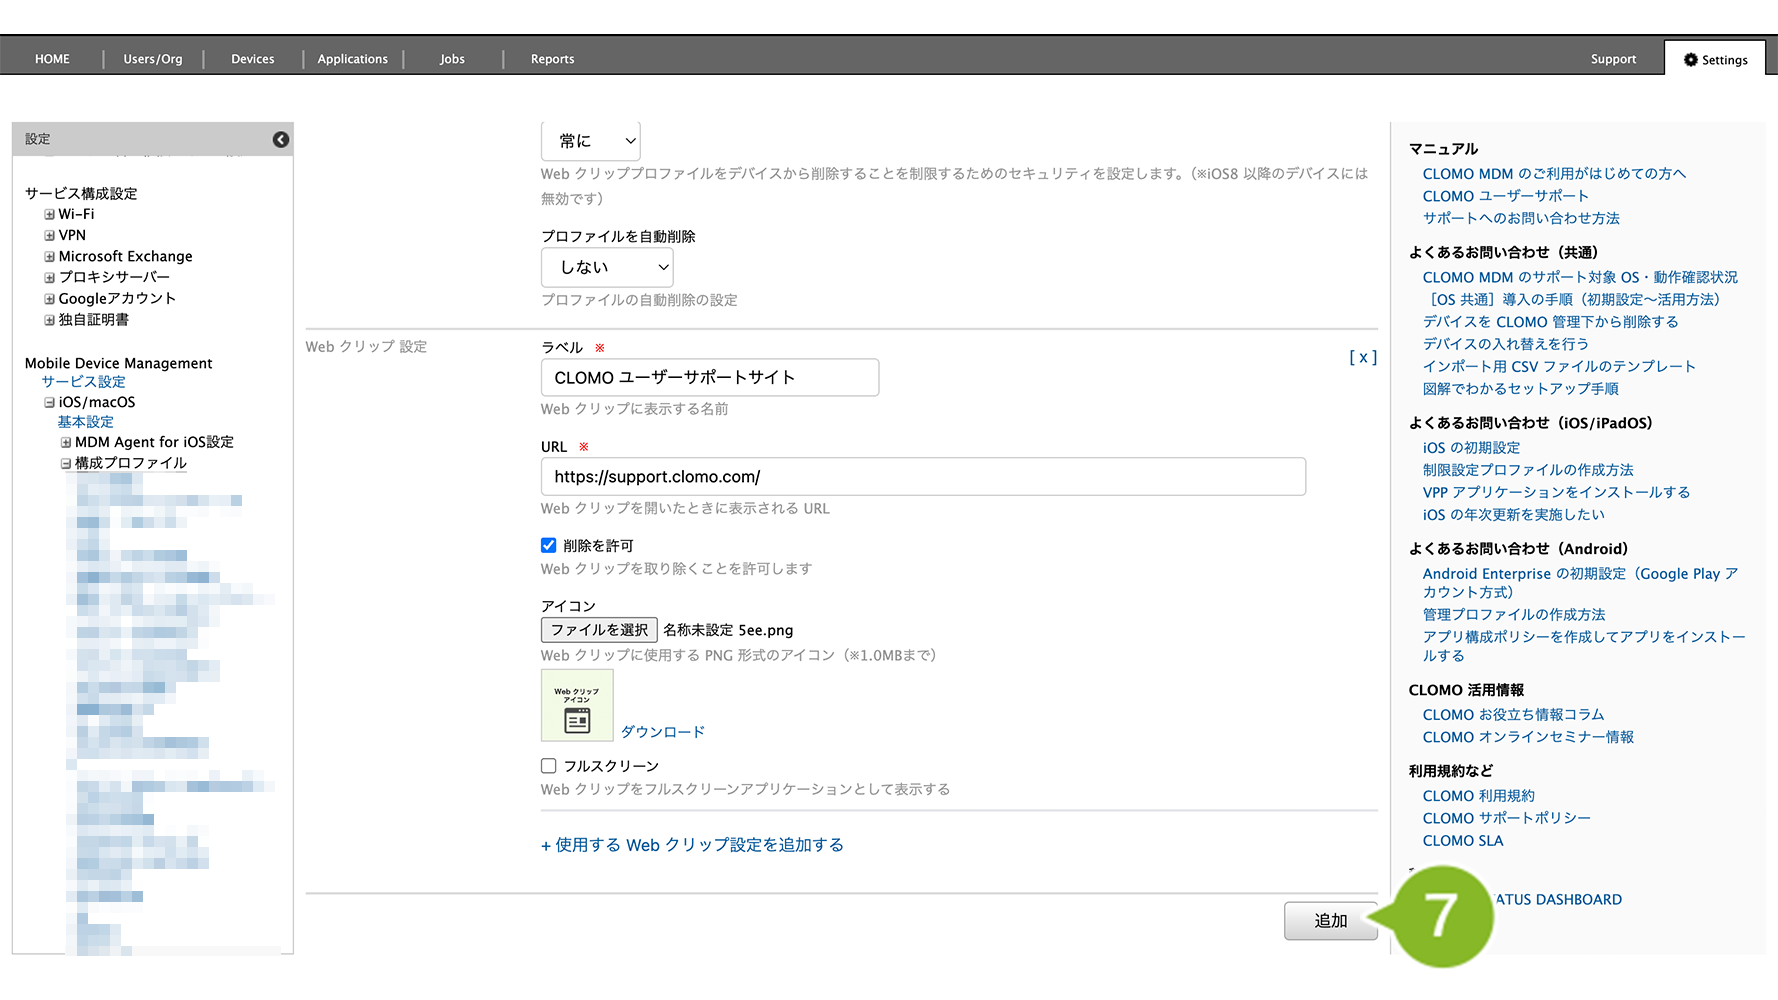Enable the フルスクリーン checkbox
The image size is (1778, 1000).
tap(549, 766)
